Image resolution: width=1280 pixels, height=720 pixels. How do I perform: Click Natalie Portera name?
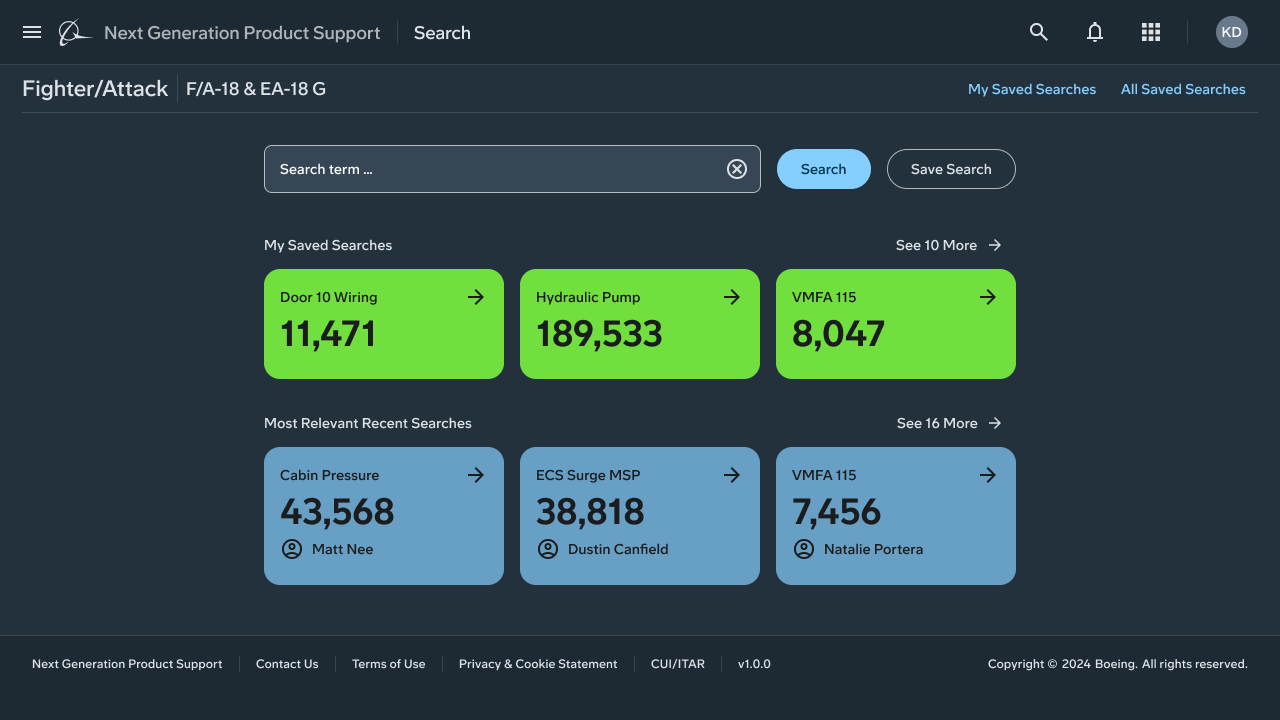874,549
